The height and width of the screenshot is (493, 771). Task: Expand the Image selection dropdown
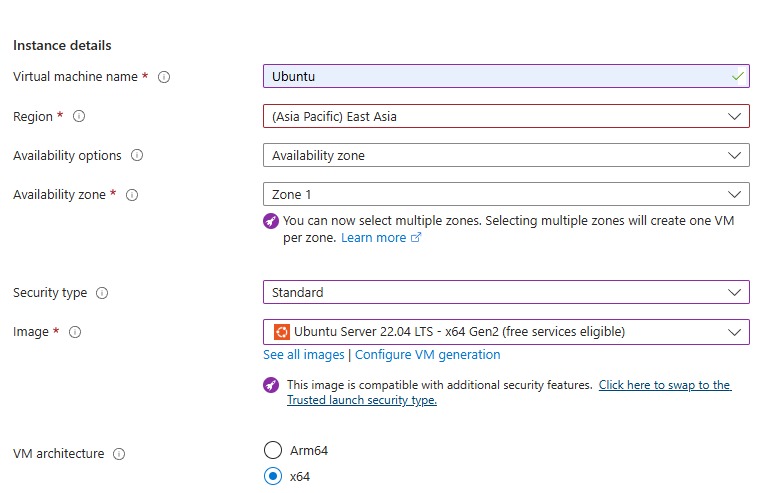(x=506, y=332)
